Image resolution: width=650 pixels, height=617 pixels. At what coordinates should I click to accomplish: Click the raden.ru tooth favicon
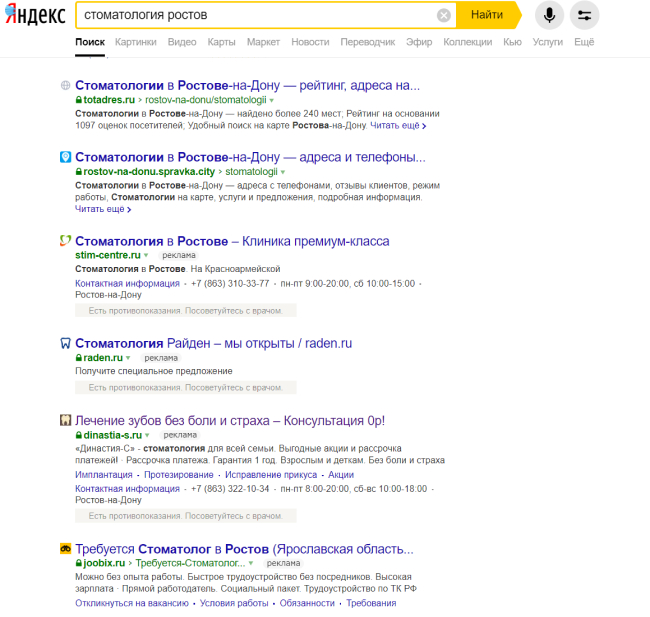[65, 343]
